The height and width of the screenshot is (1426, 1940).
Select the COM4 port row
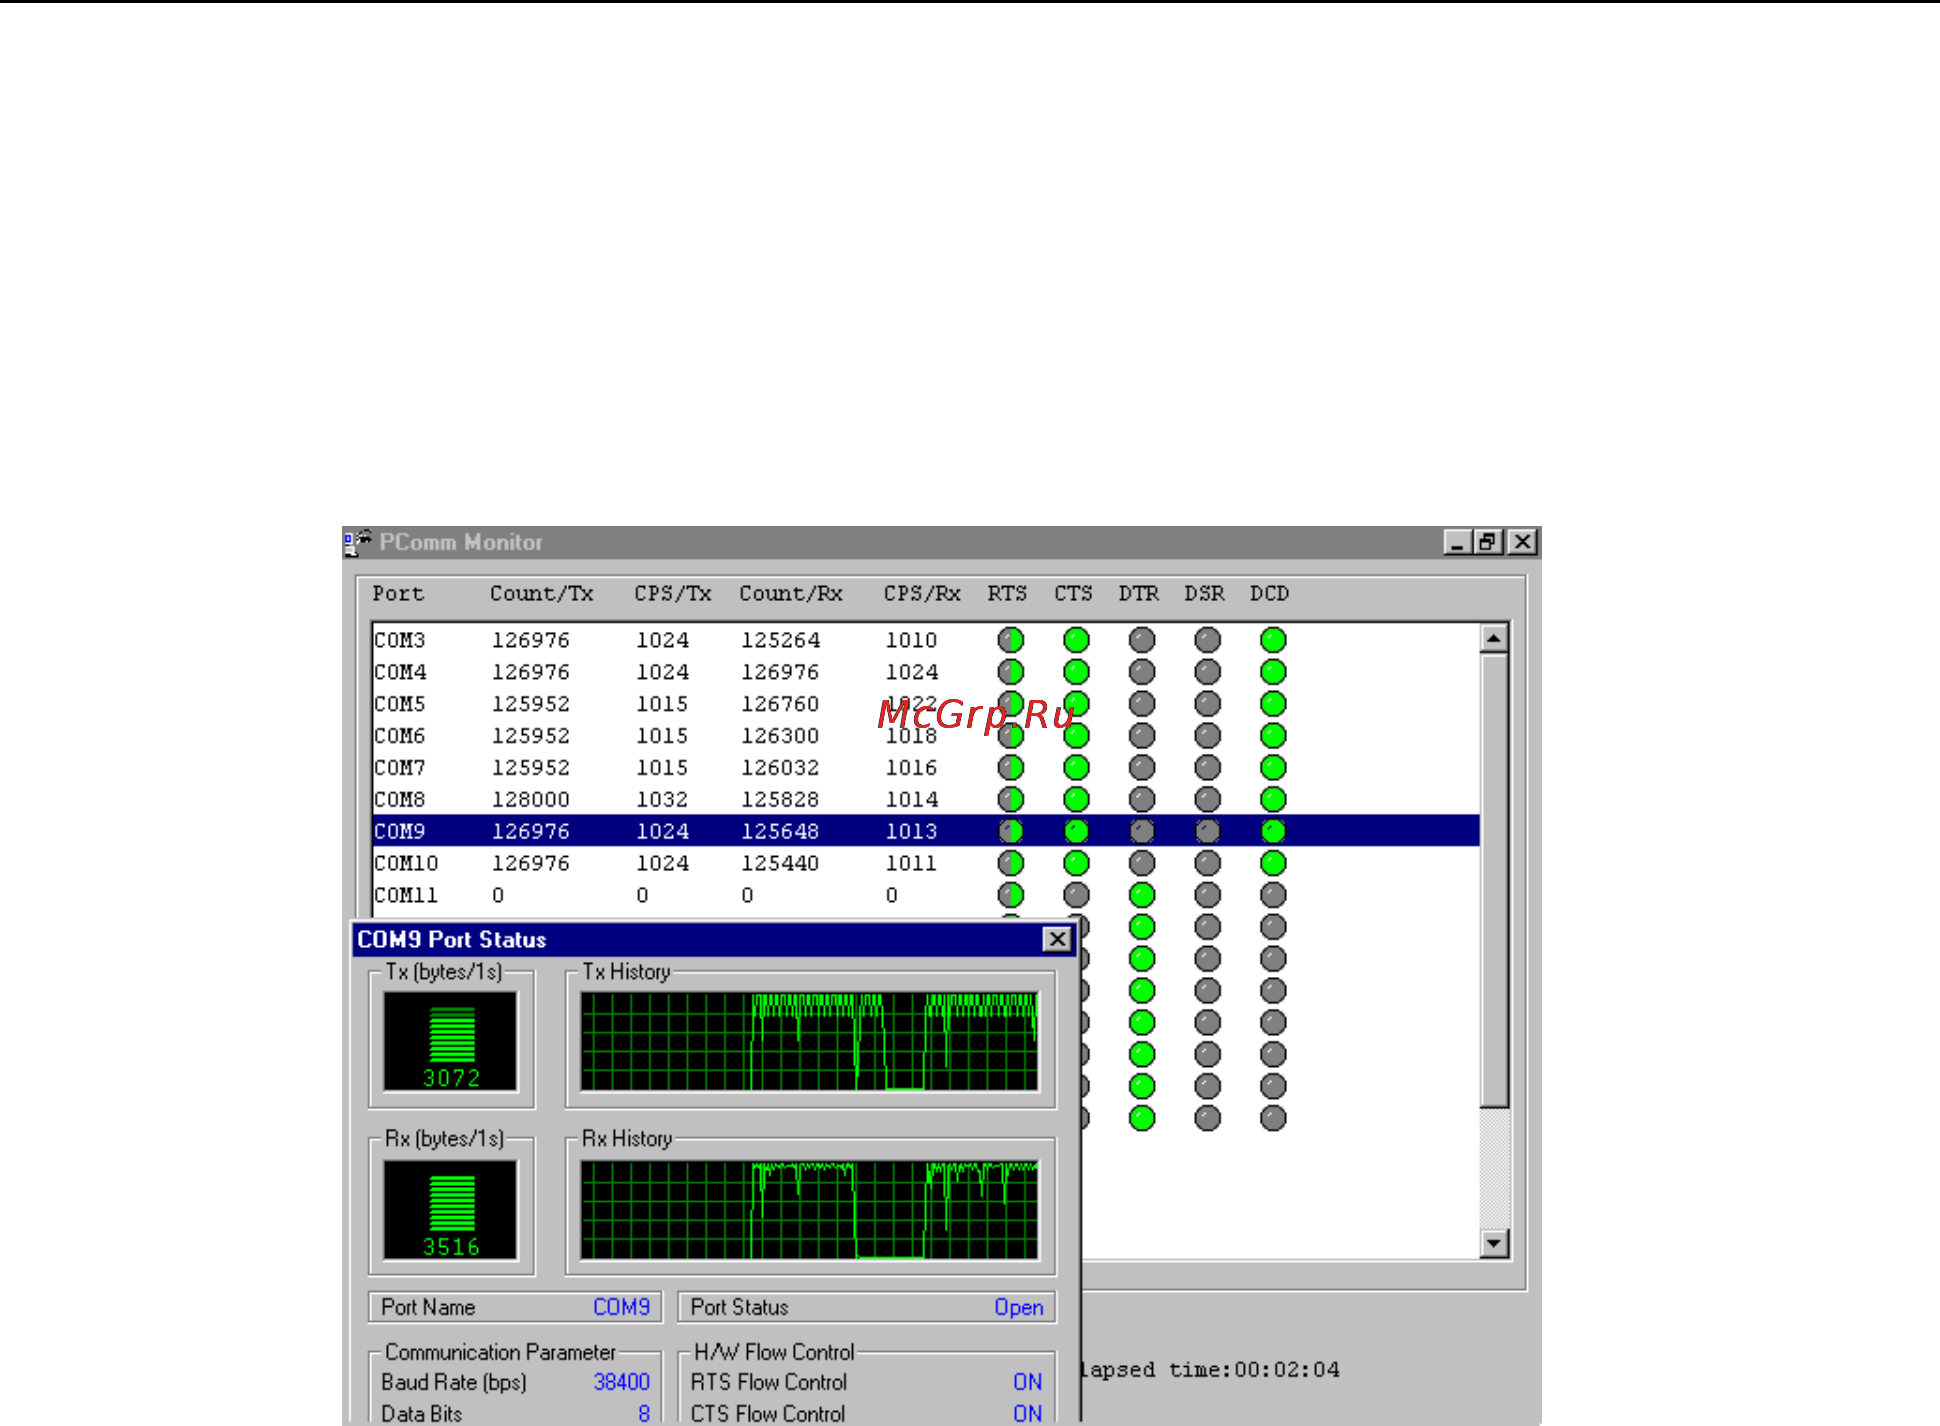926,672
